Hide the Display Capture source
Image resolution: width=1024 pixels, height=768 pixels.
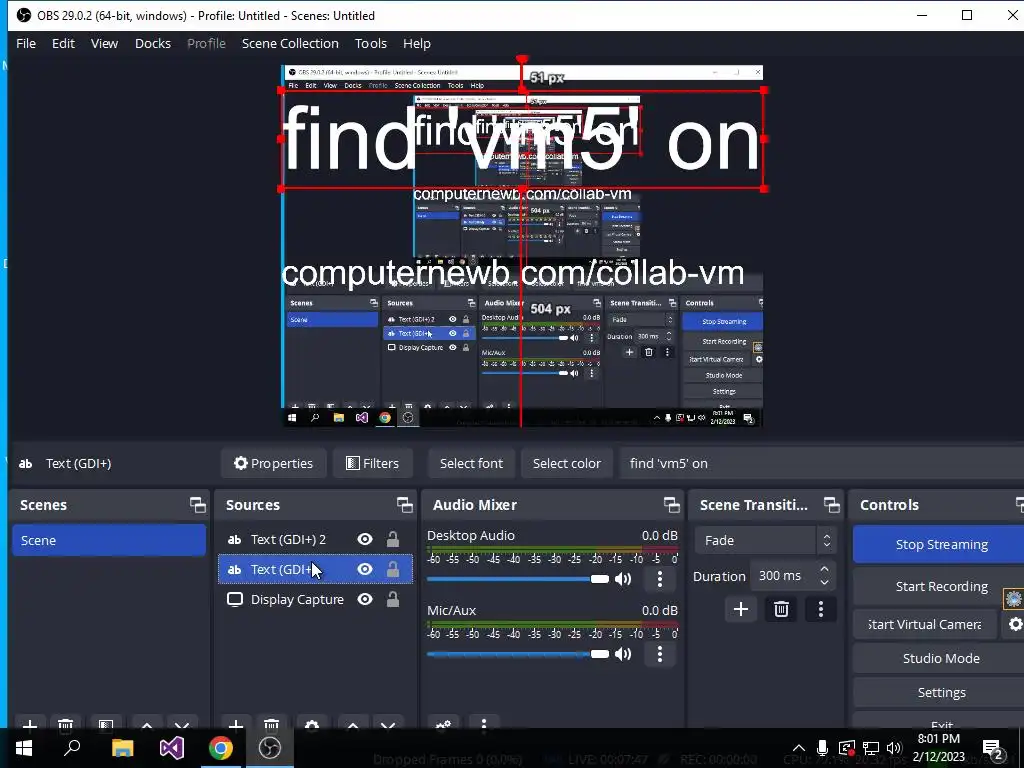[365, 600]
